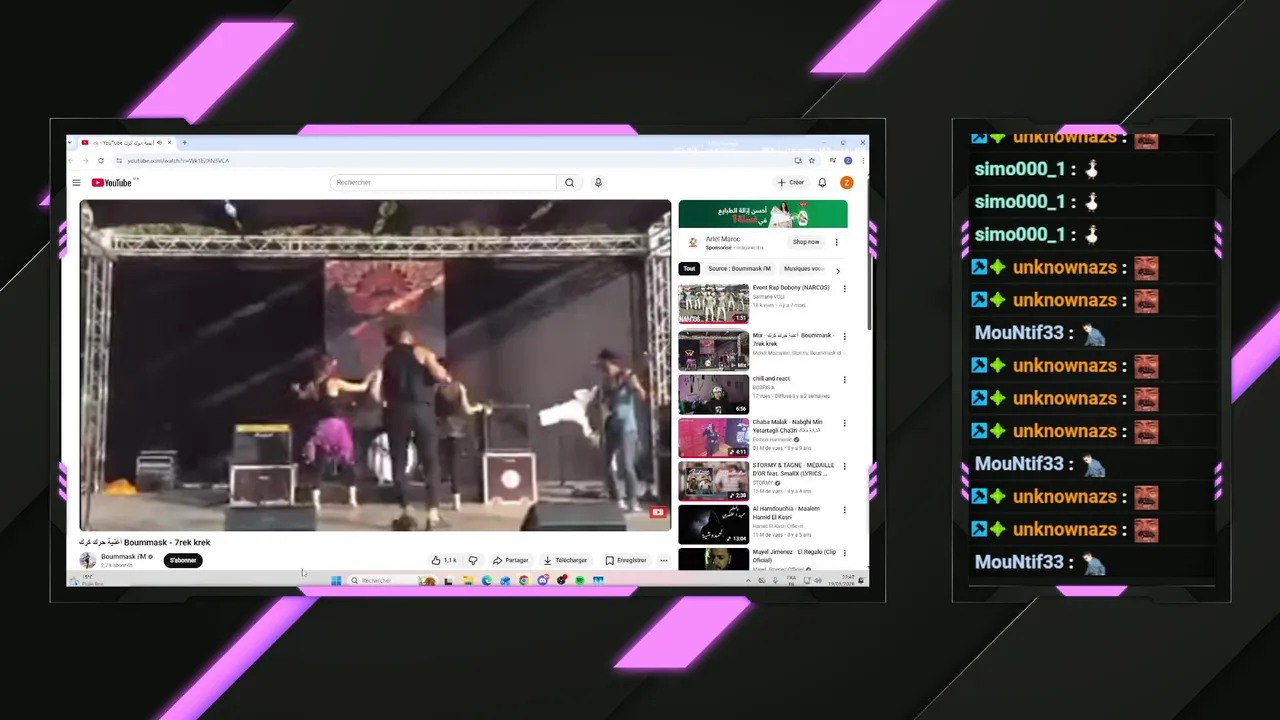Open options for Al Hamdouchia video
The height and width of the screenshot is (720, 1280).
844,509
